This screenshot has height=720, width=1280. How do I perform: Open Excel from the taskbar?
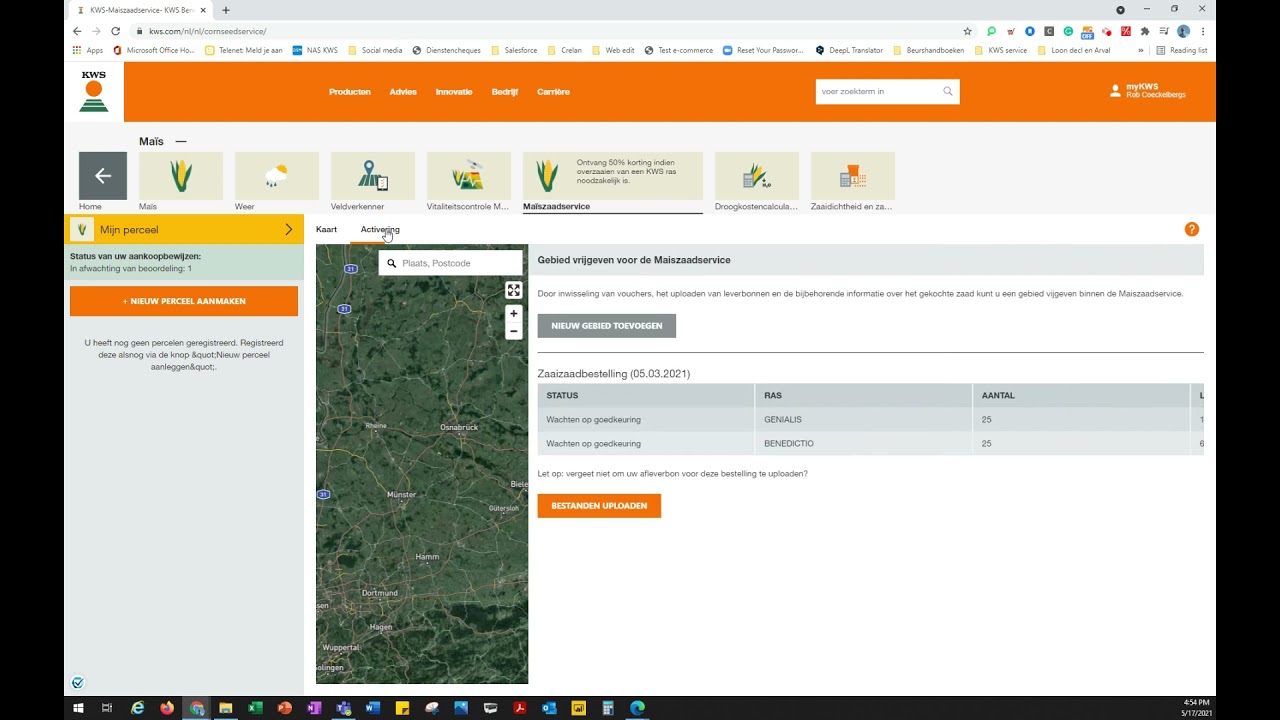point(255,708)
